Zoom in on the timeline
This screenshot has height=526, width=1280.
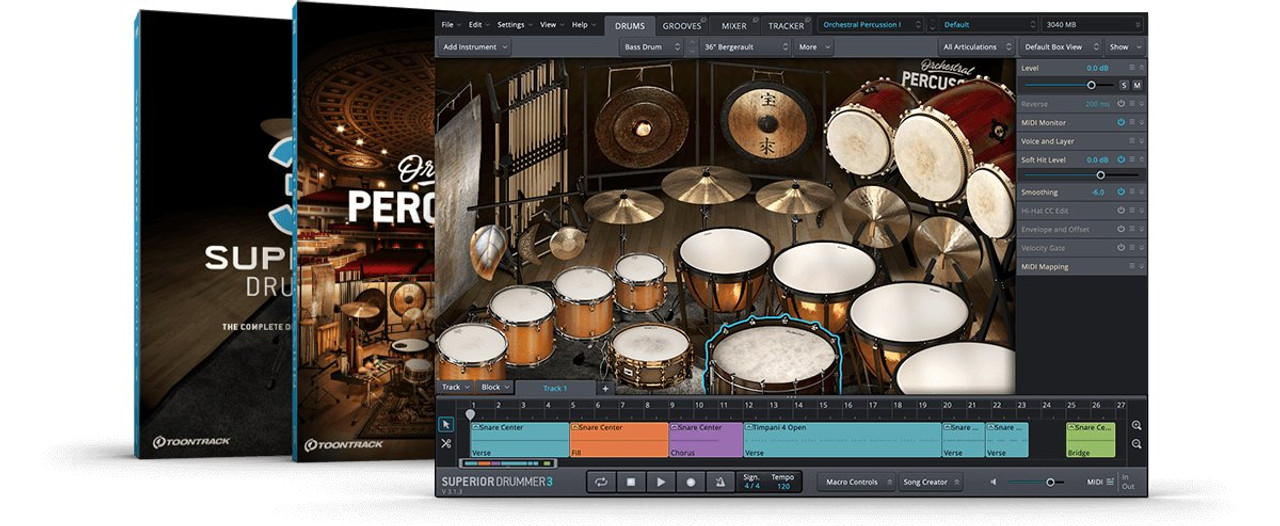click(x=1137, y=425)
